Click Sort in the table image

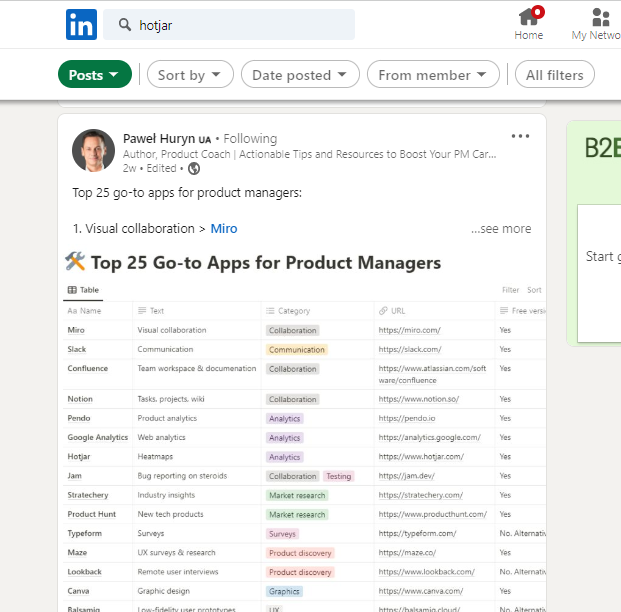[x=534, y=290]
